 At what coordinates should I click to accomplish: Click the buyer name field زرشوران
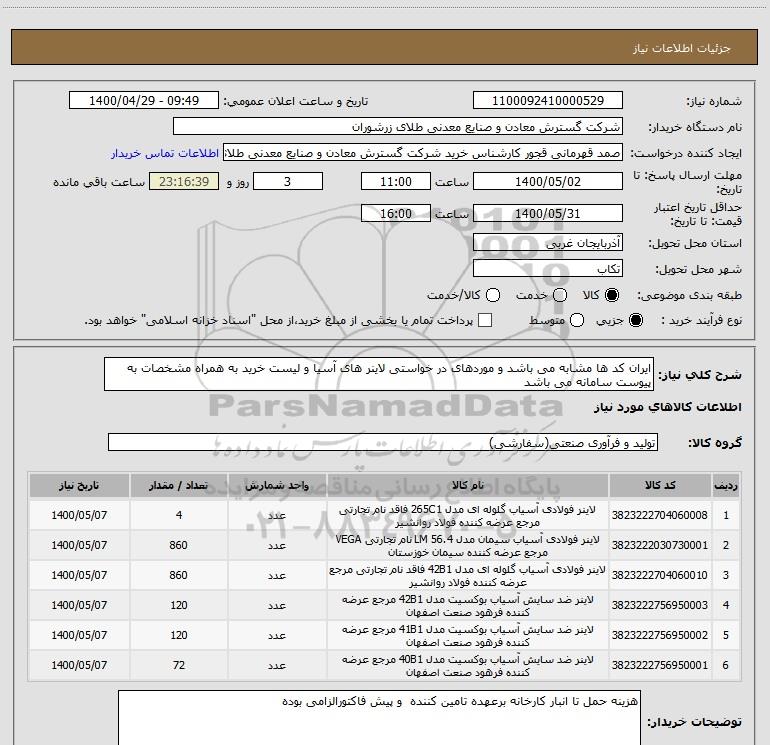(x=398, y=127)
